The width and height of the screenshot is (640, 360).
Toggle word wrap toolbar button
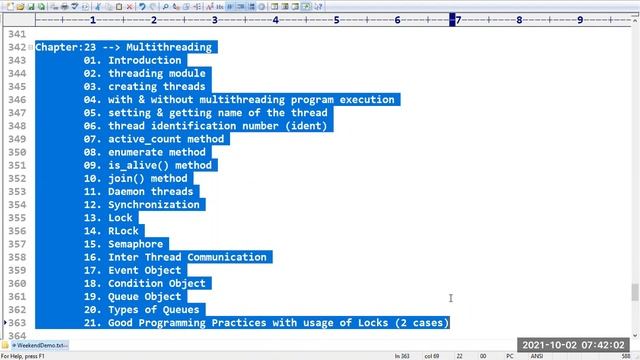230,7
